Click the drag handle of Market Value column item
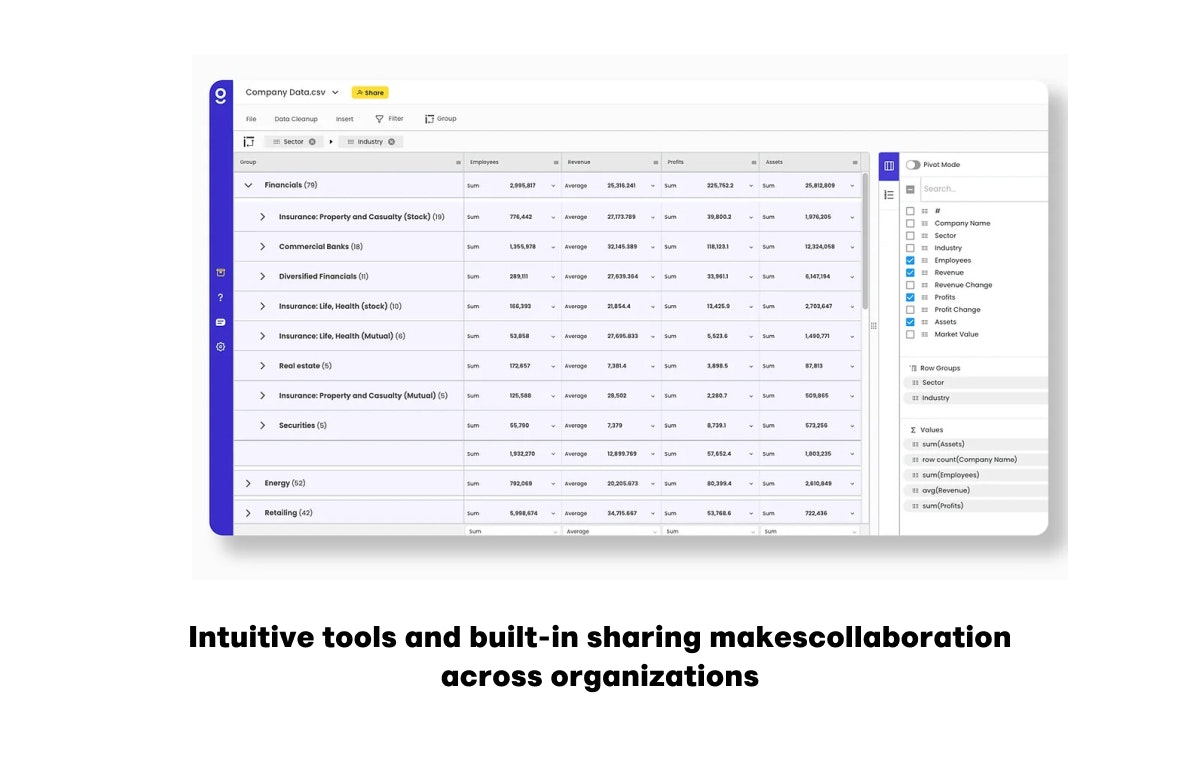This screenshot has height=760, width=1200. 925,335
